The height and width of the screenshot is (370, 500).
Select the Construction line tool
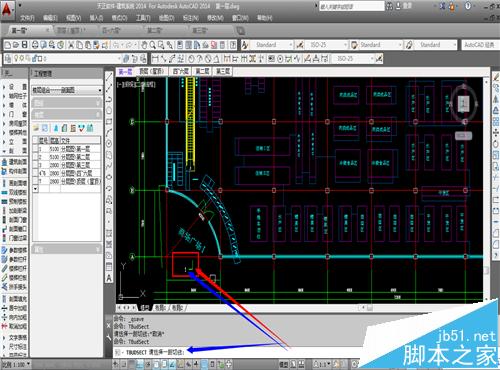[x=109, y=88]
